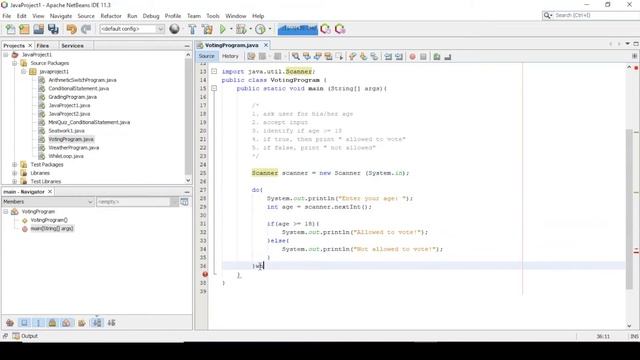Click the New File toolbar icon
The image size is (640, 360).
click(10, 29)
